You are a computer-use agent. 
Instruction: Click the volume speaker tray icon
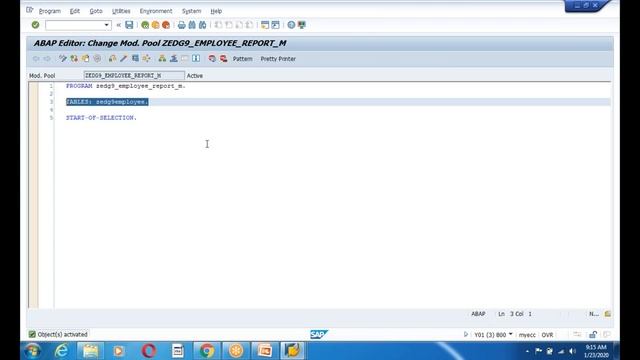pyautogui.click(x=572, y=351)
